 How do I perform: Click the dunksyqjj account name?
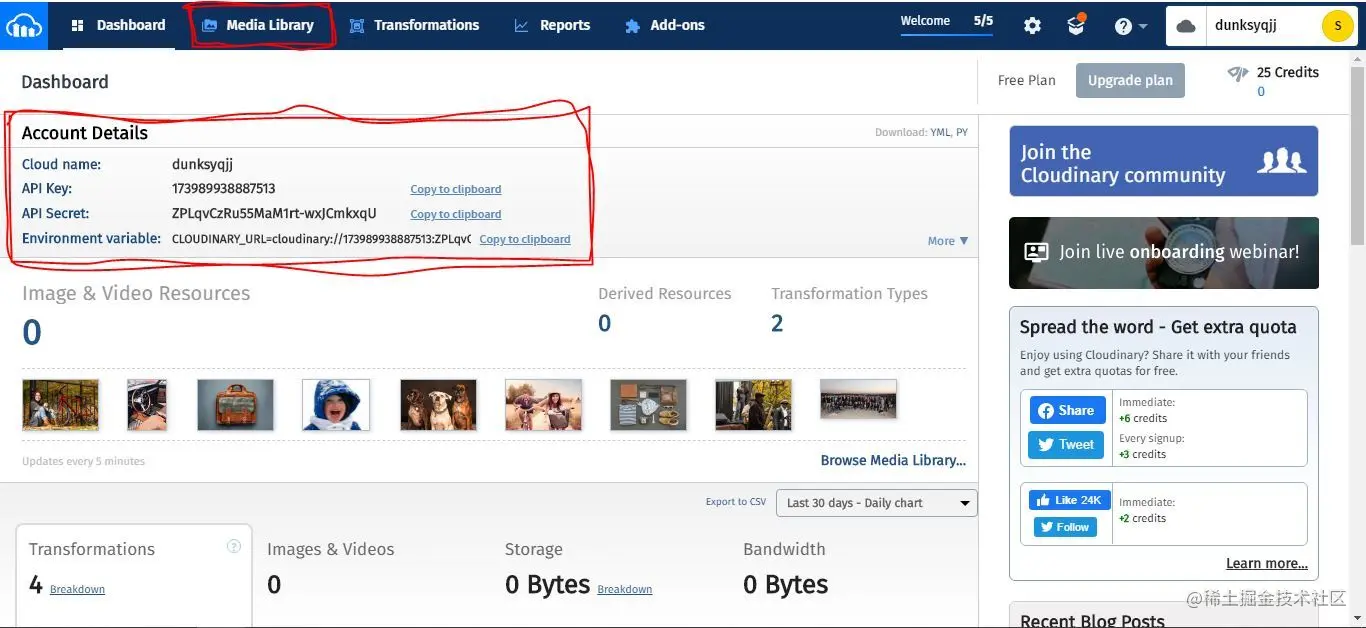point(1245,26)
